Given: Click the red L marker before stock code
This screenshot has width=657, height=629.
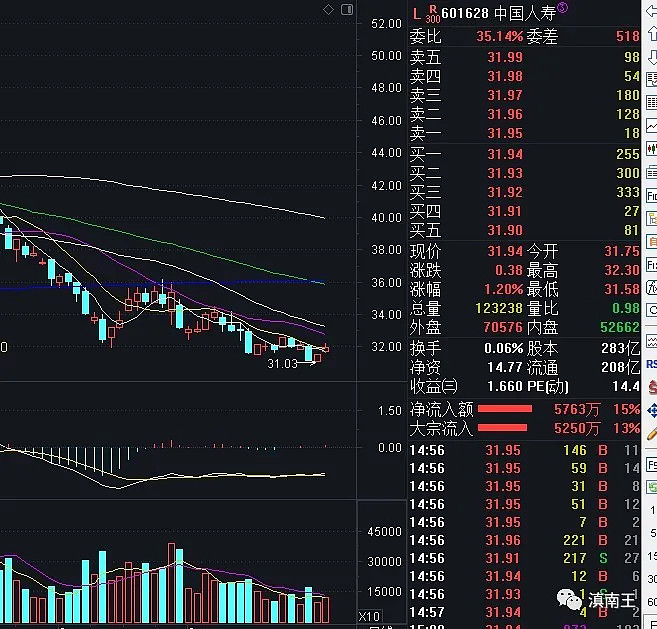Looking at the screenshot, I should (416, 14).
